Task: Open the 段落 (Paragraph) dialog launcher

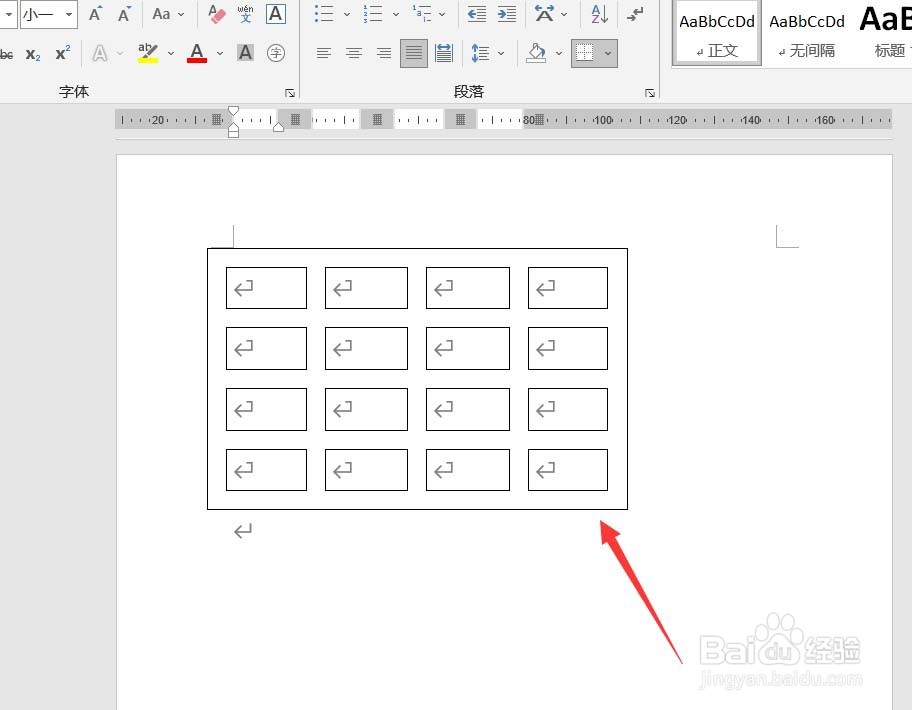Action: click(x=650, y=93)
